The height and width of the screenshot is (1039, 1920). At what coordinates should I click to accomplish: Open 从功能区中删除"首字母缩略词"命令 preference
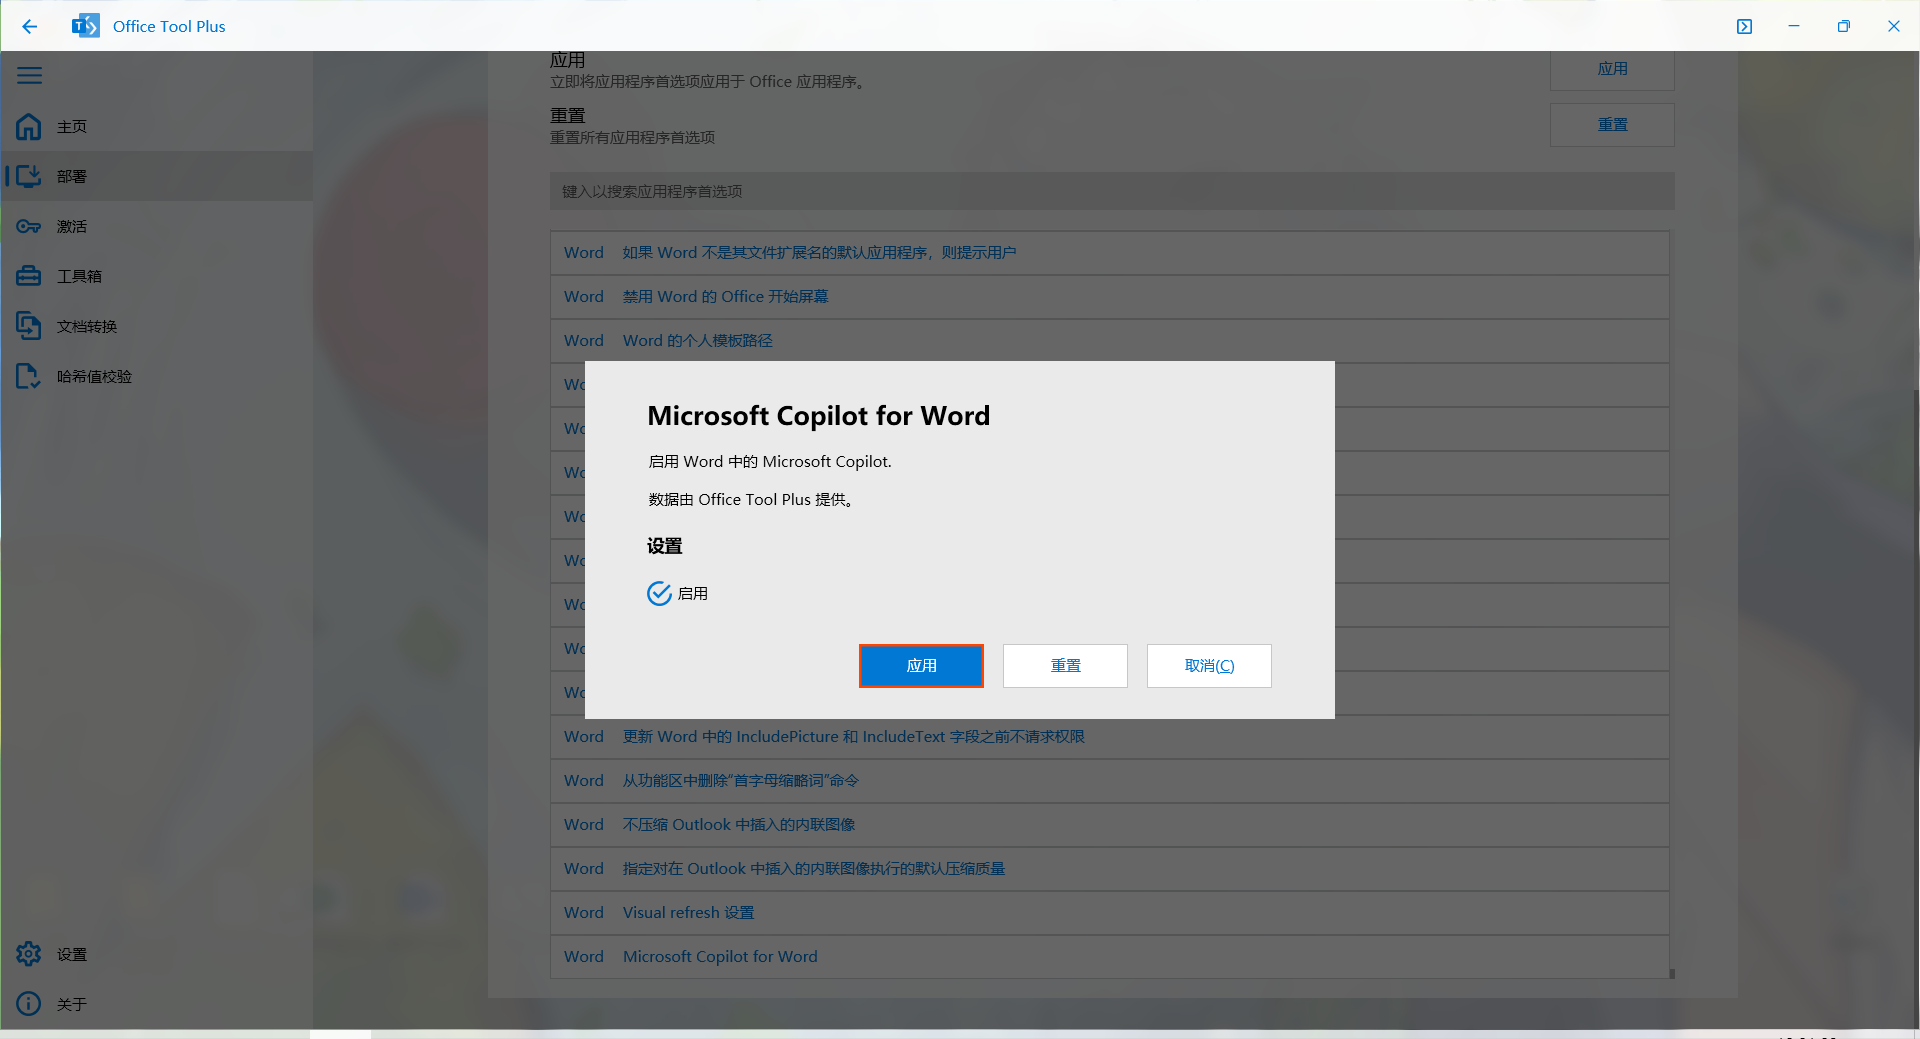(1110, 781)
